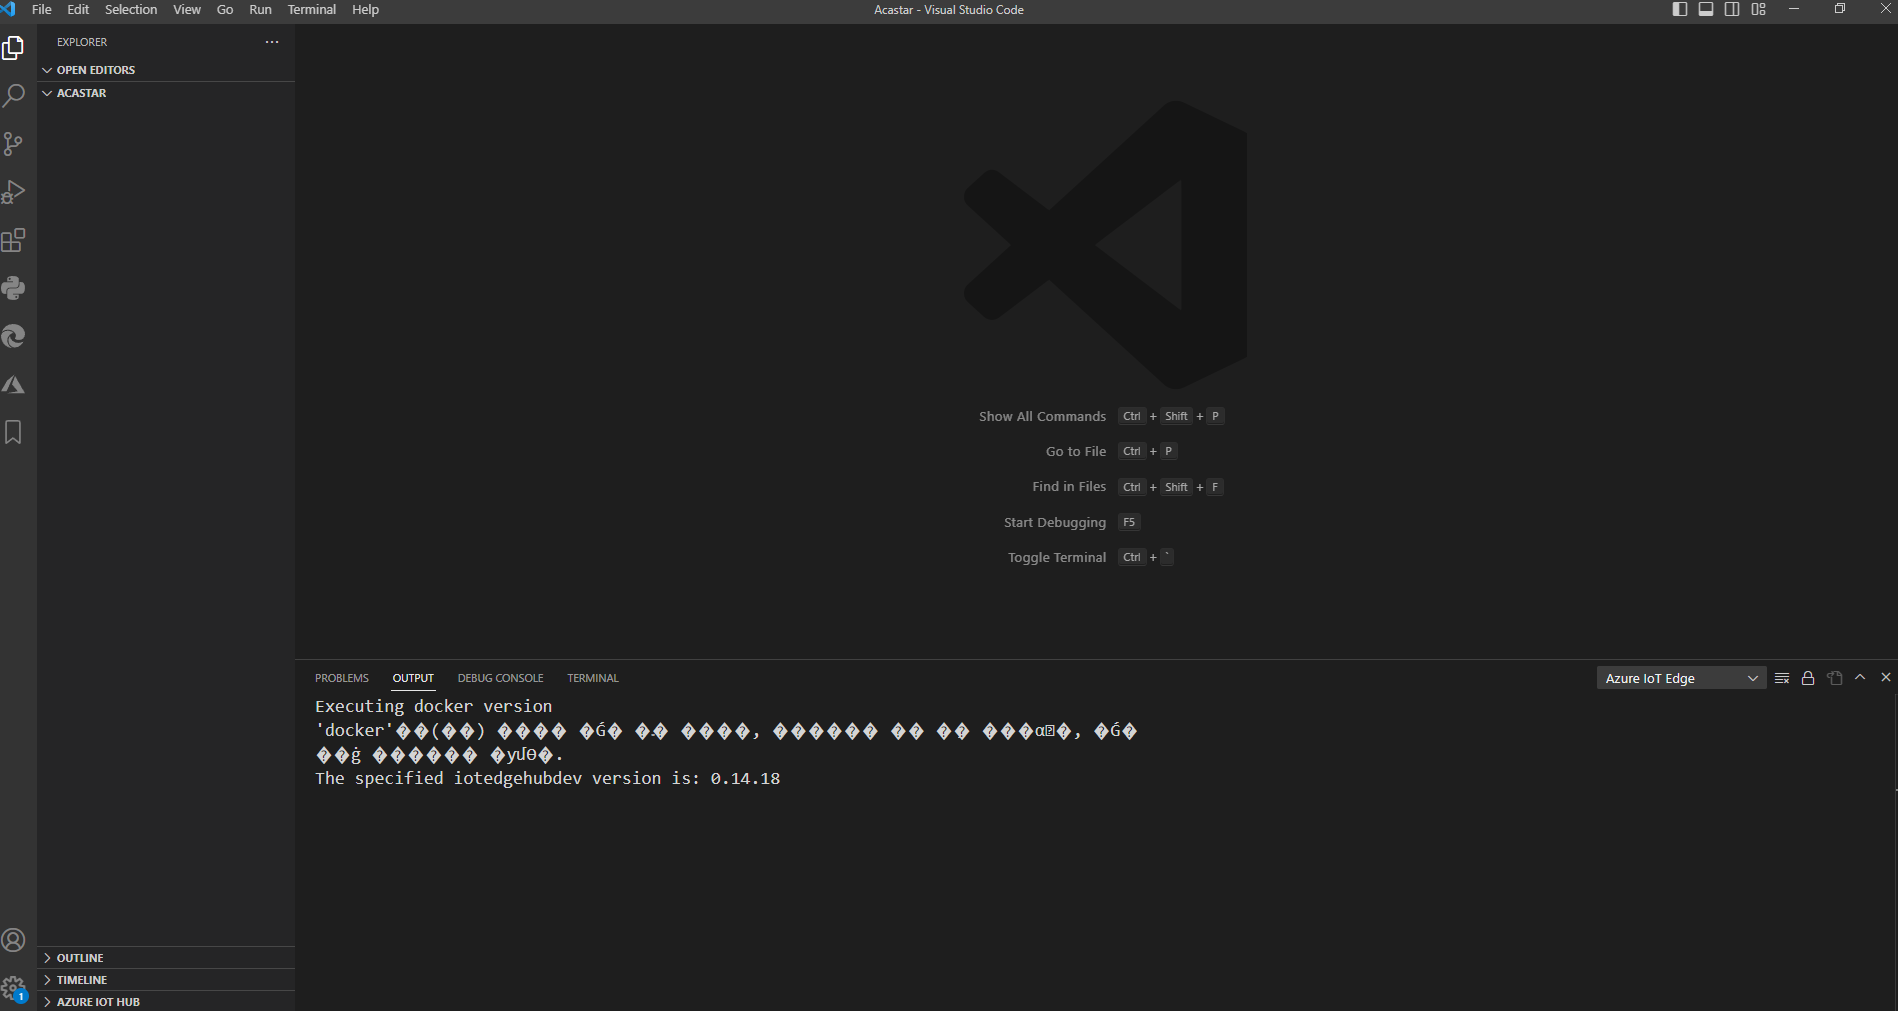This screenshot has height=1011, width=1898.
Task: Switch to the Debug Console tab
Action: point(501,678)
